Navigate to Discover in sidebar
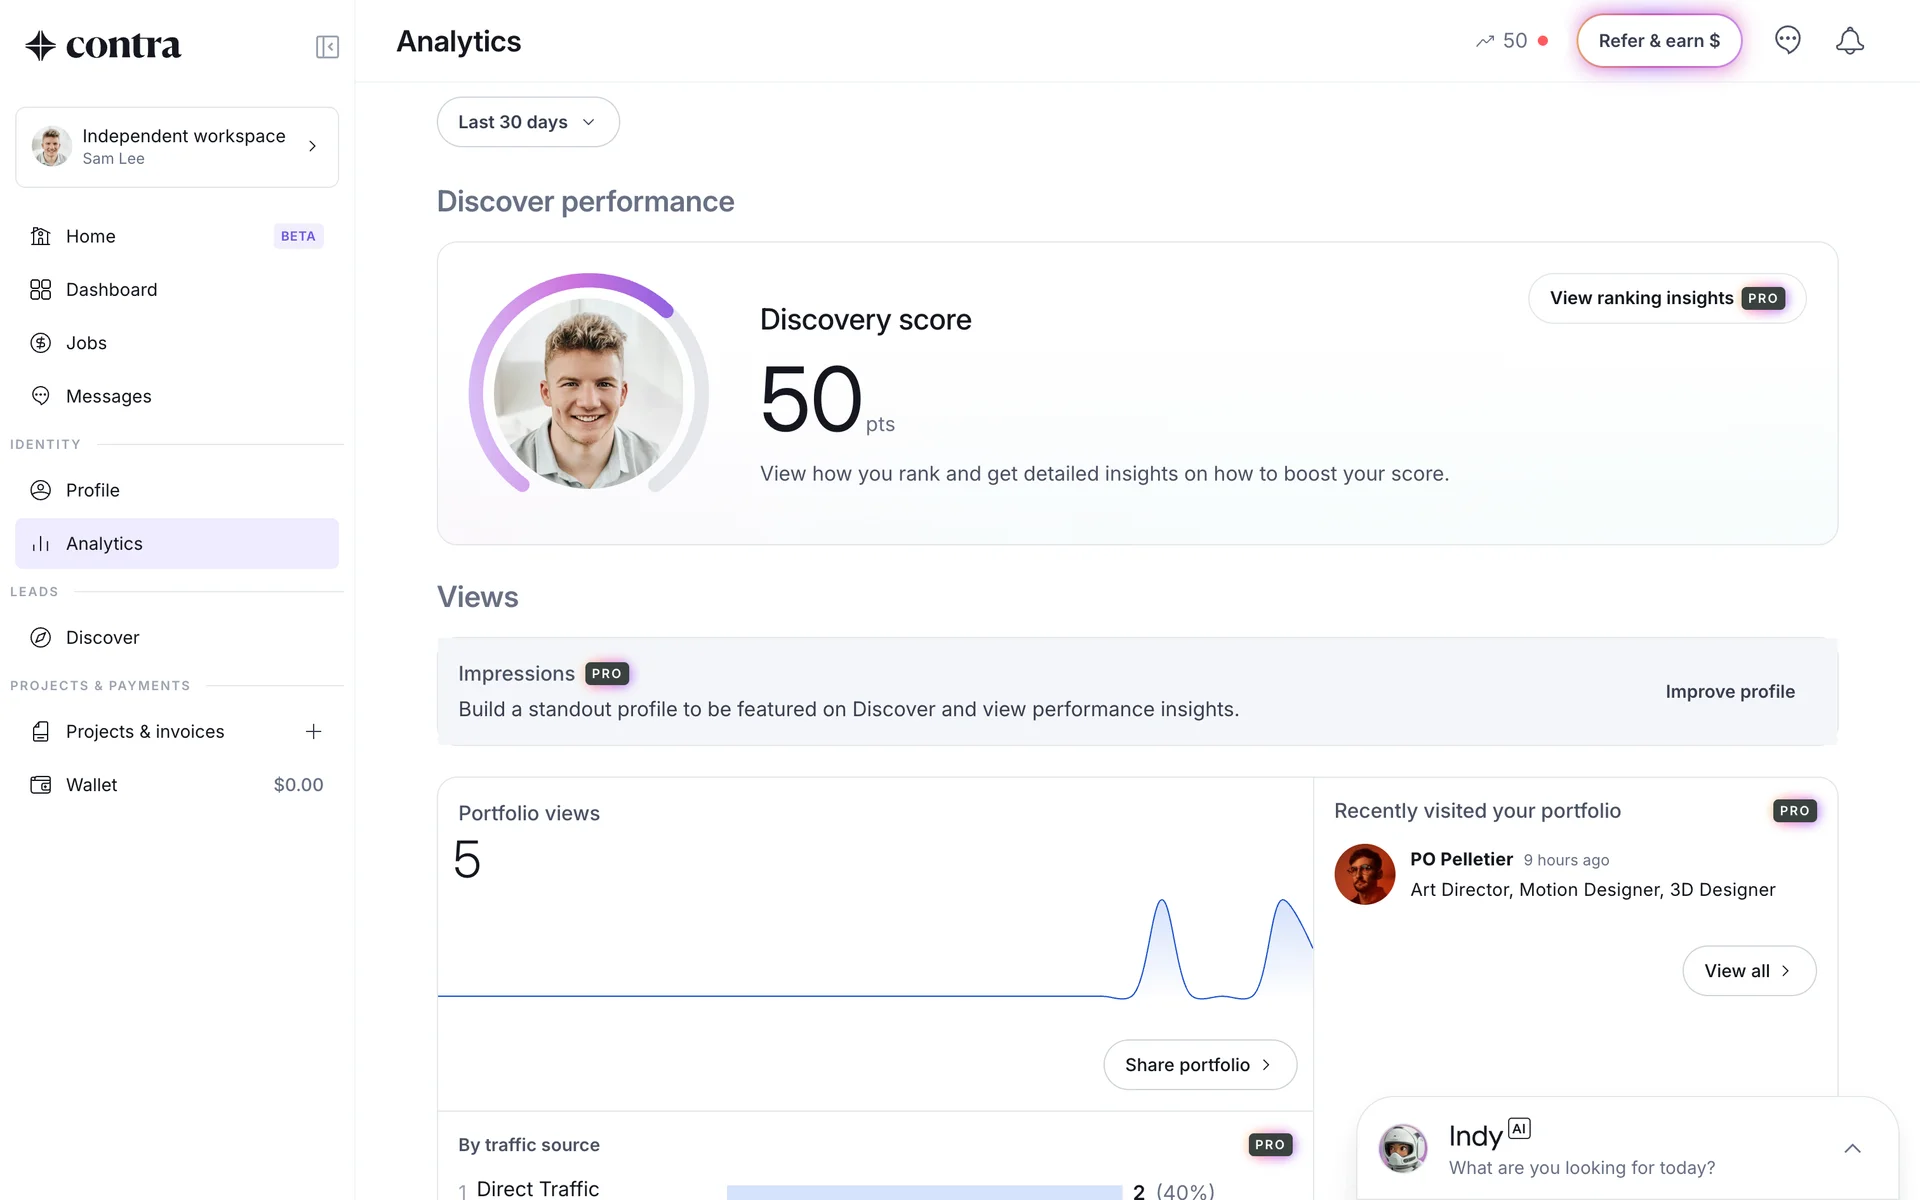1920x1200 pixels. point(102,637)
